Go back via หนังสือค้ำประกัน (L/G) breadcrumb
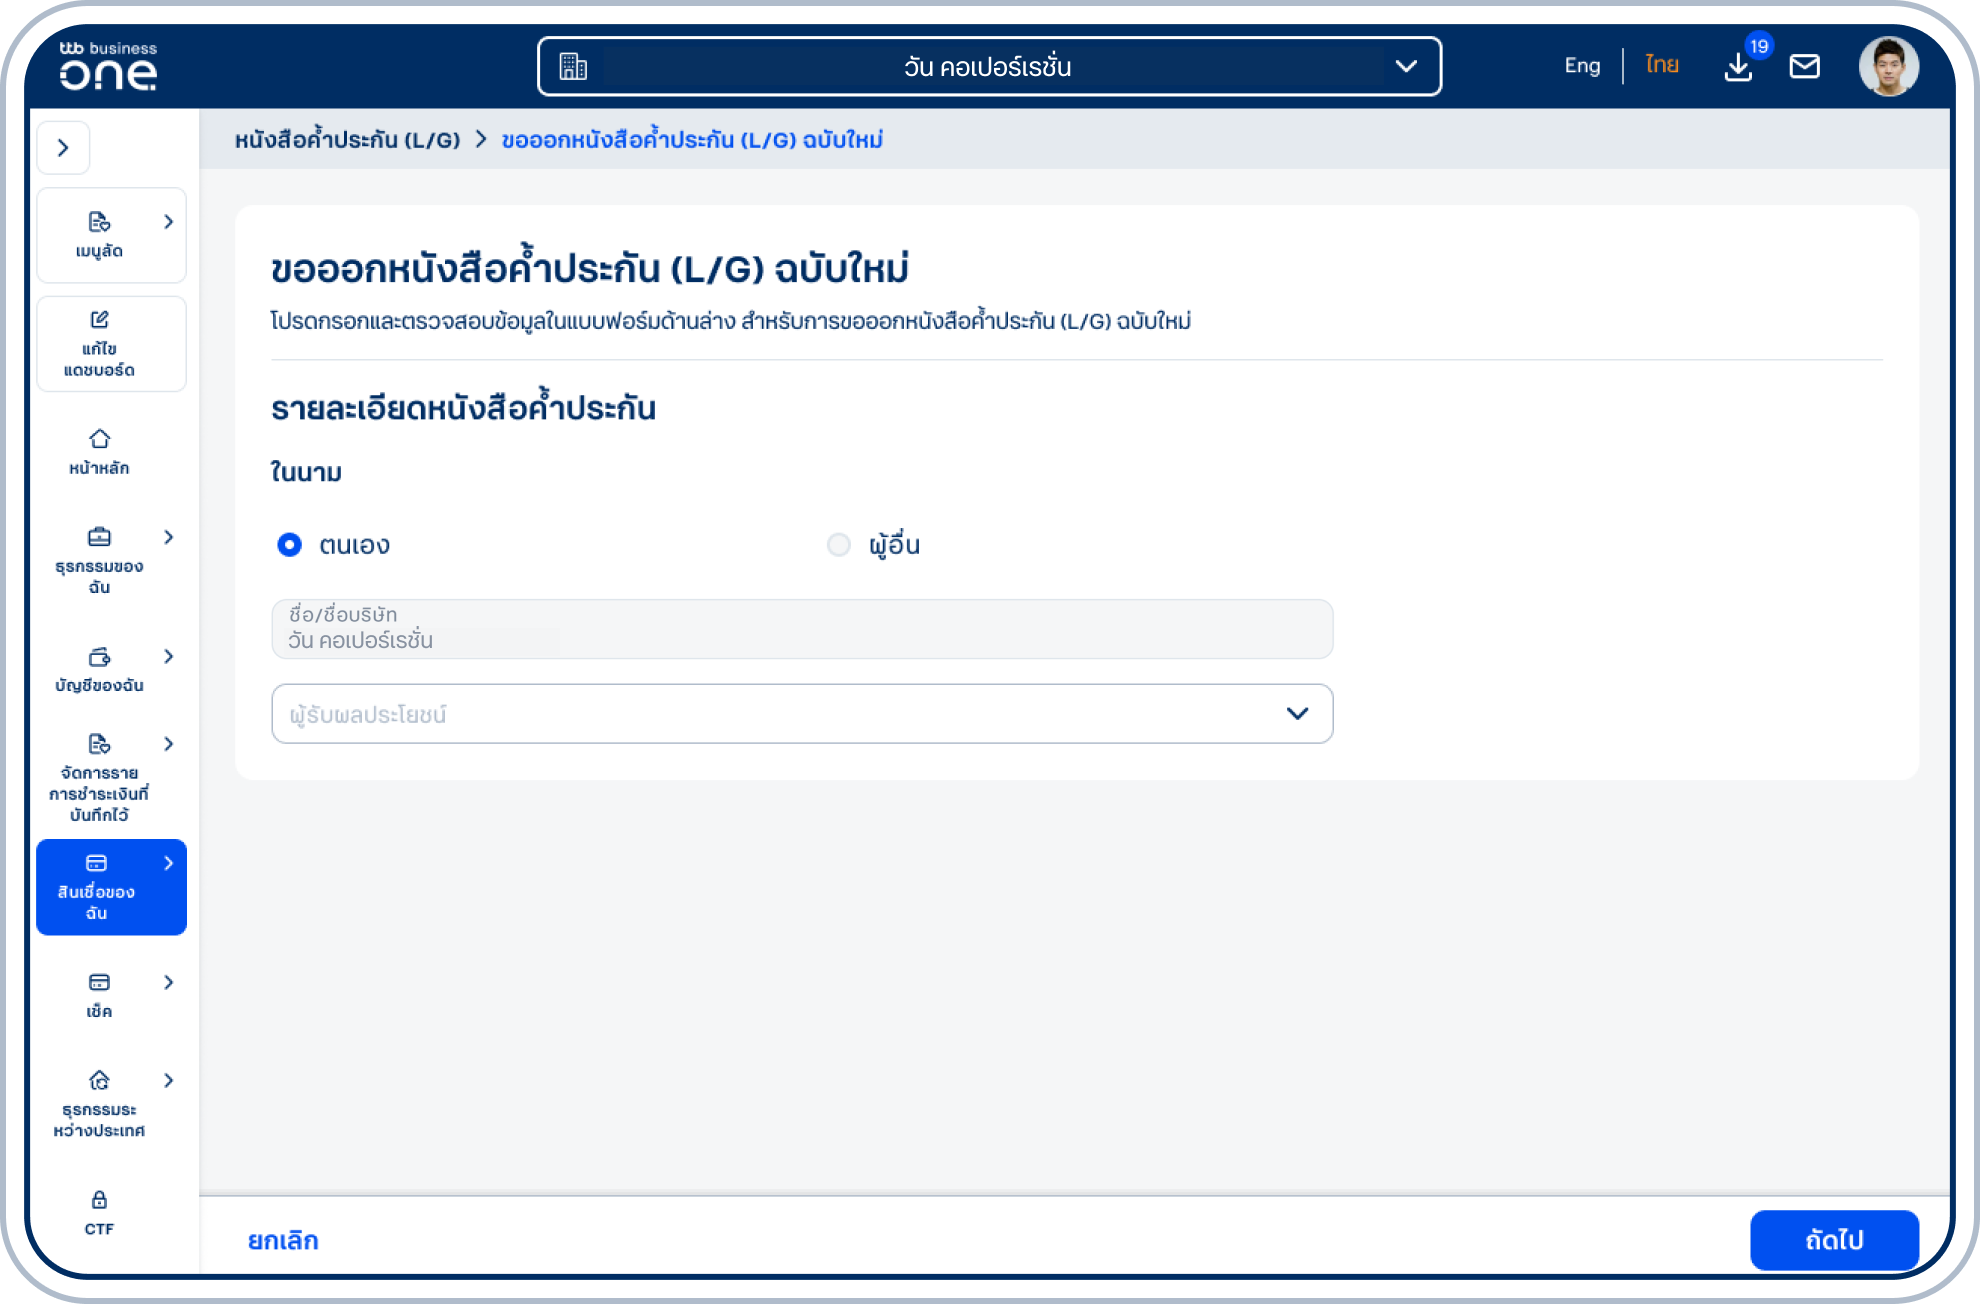Screen dimensions: 1980x1304 point(349,140)
